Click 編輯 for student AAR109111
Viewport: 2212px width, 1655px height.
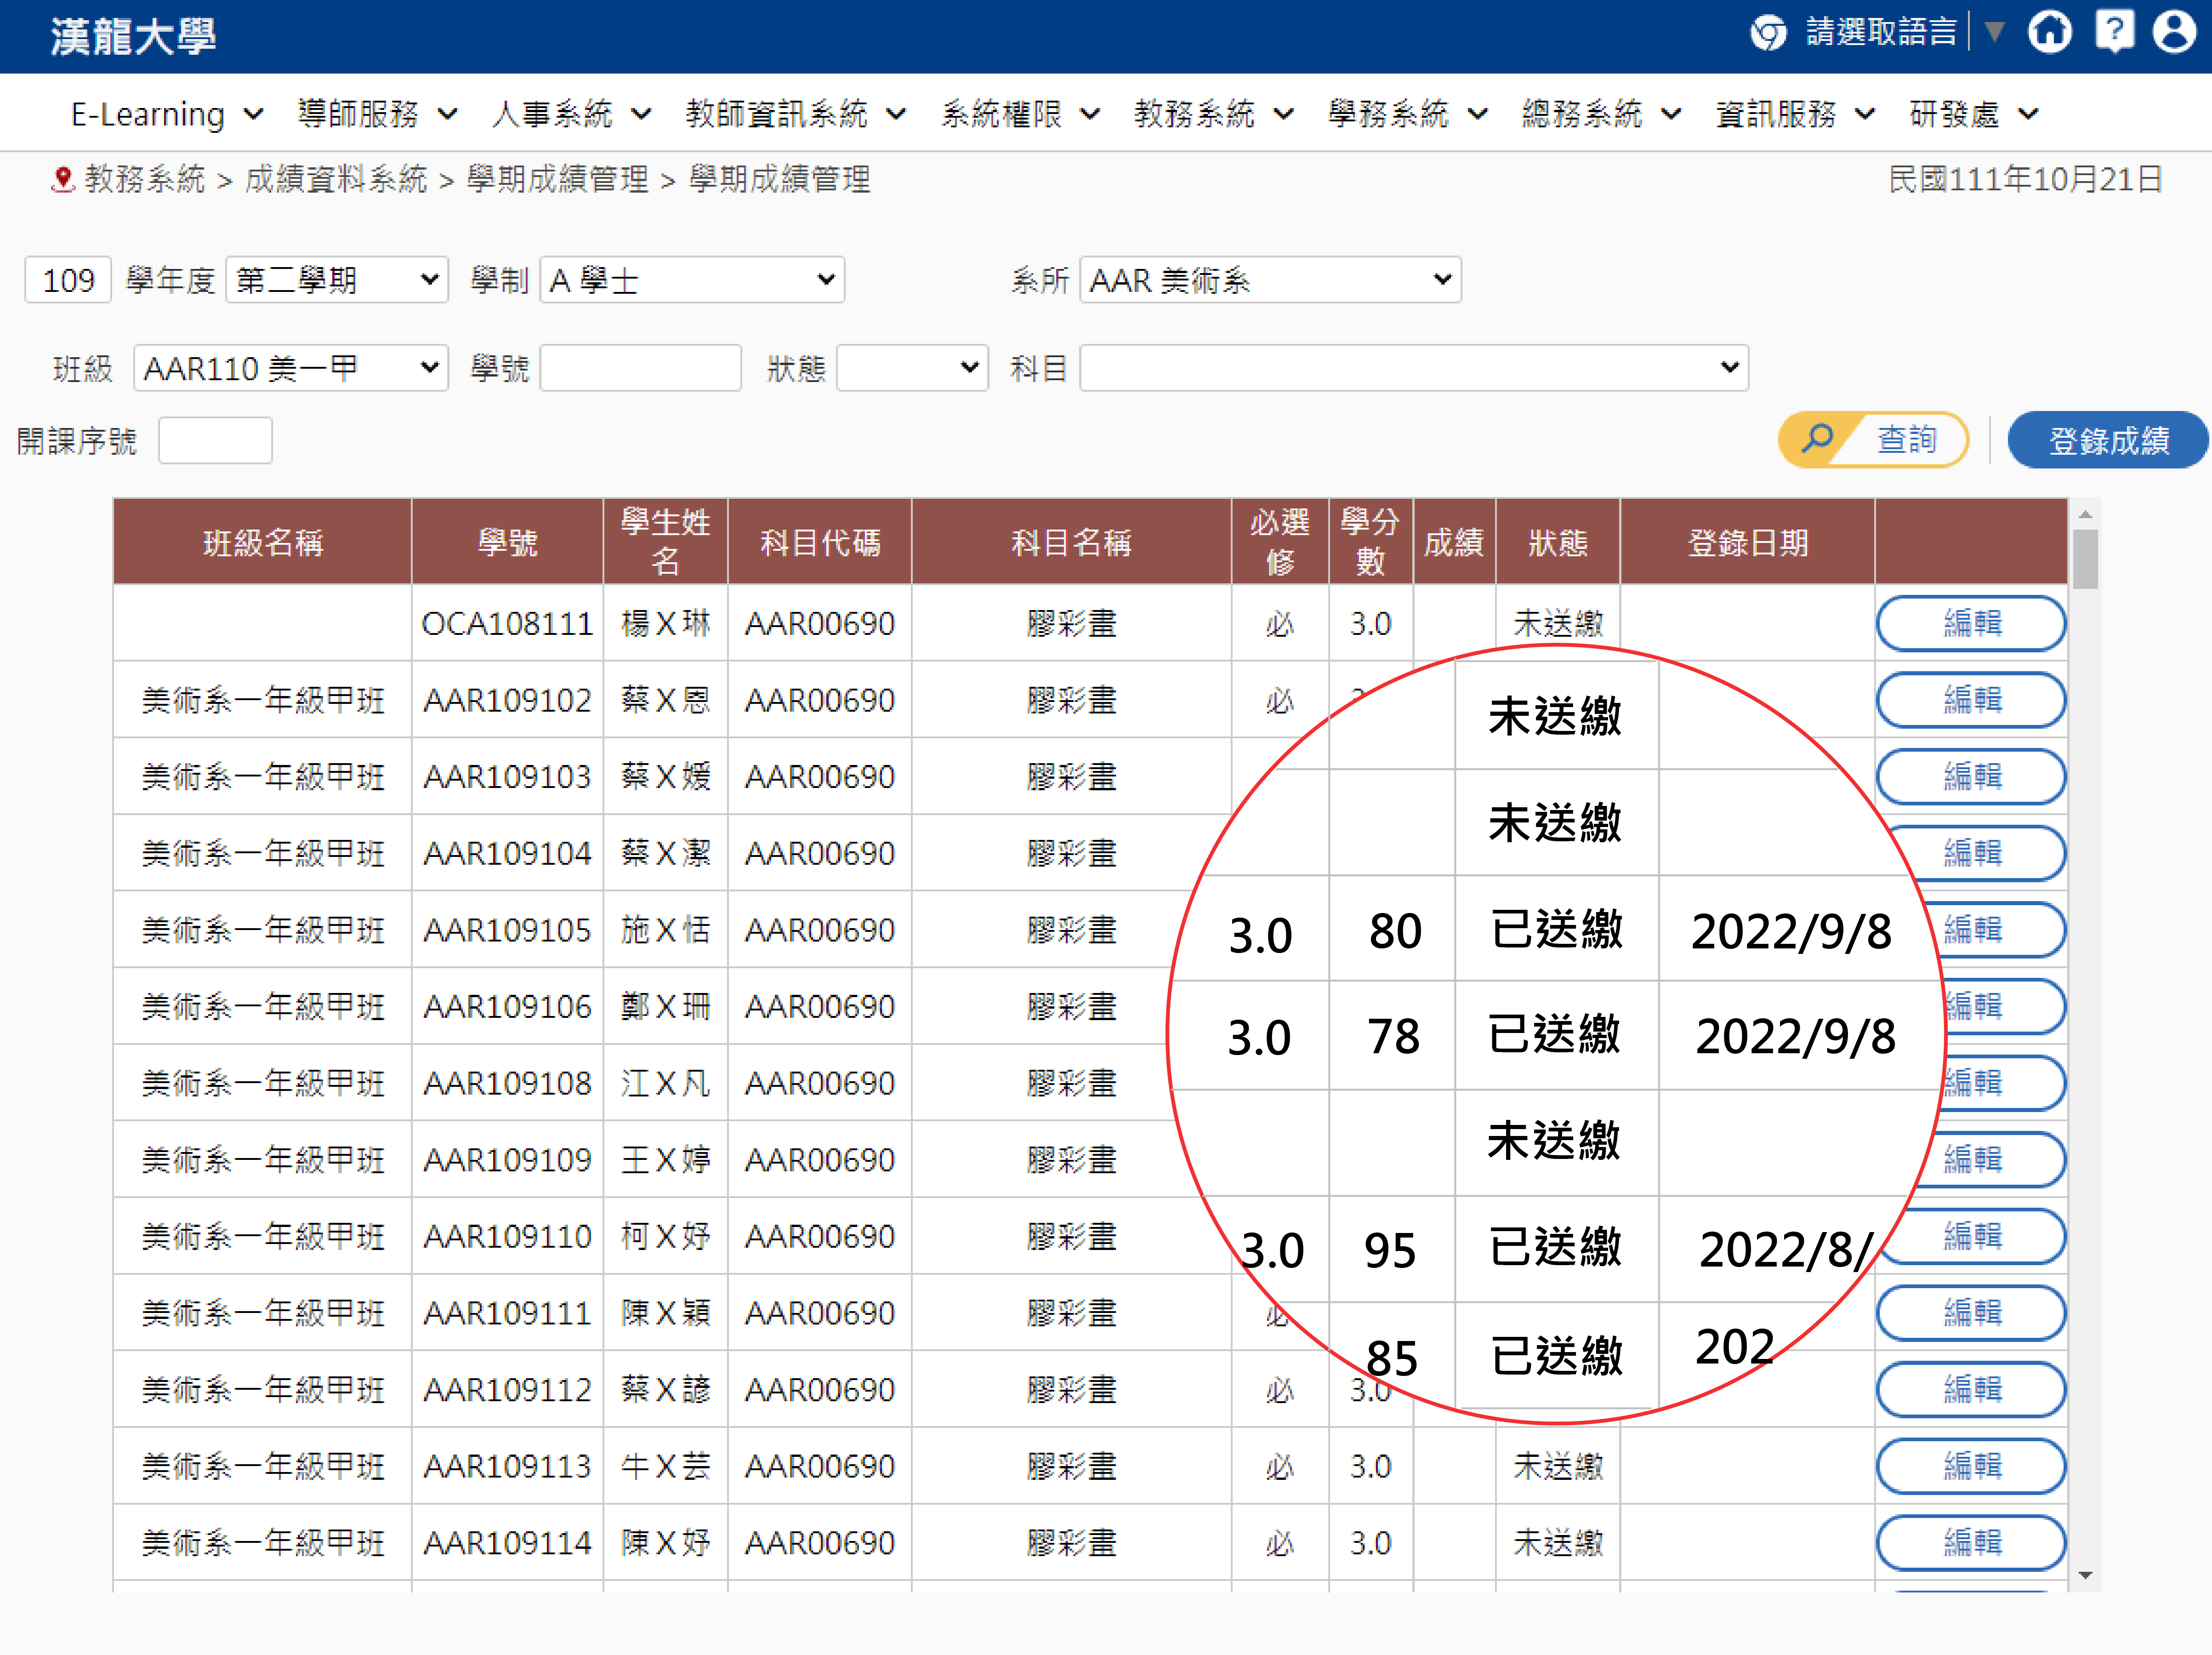(x=1972, y=1313)
